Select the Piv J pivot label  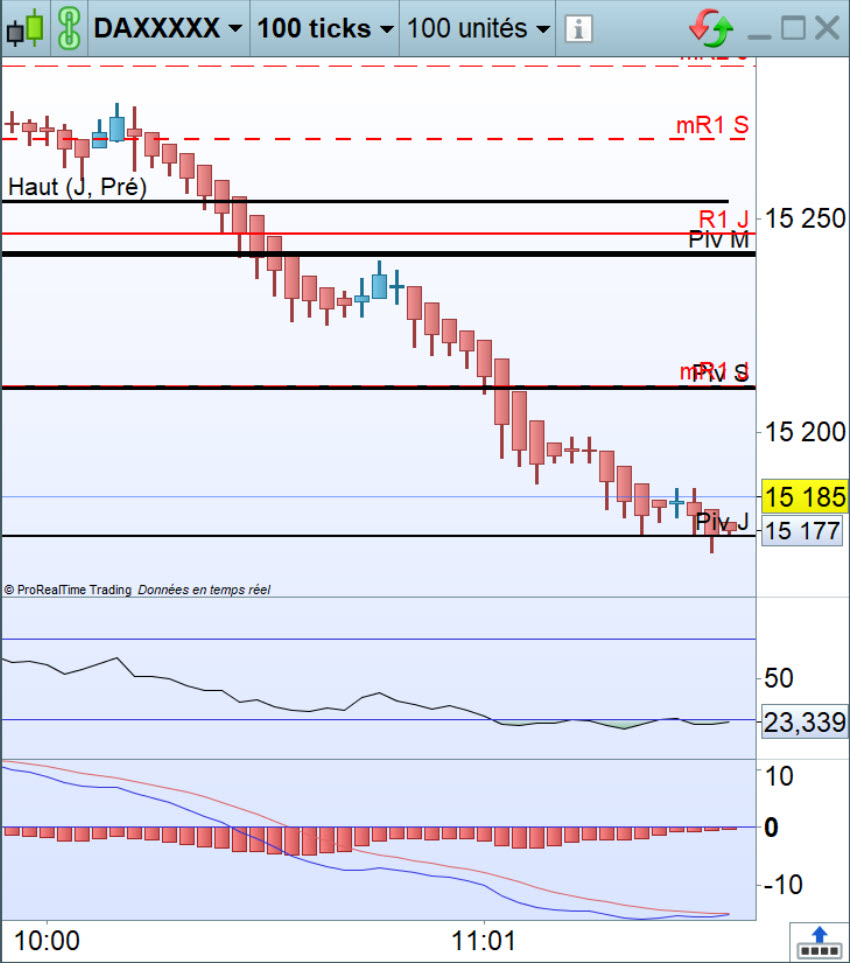(x=722, y=521)
